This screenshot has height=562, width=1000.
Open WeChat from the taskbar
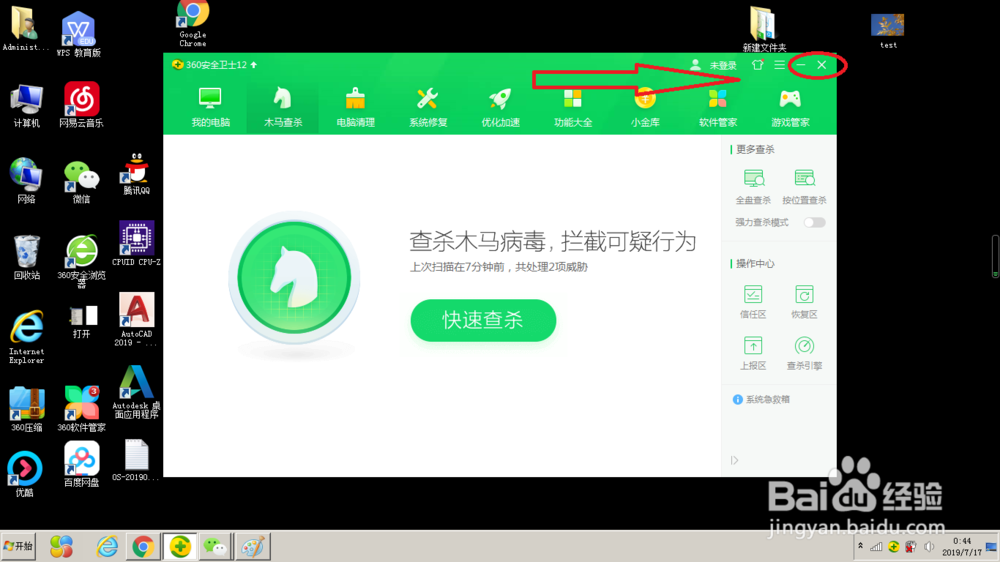(216, 547)
